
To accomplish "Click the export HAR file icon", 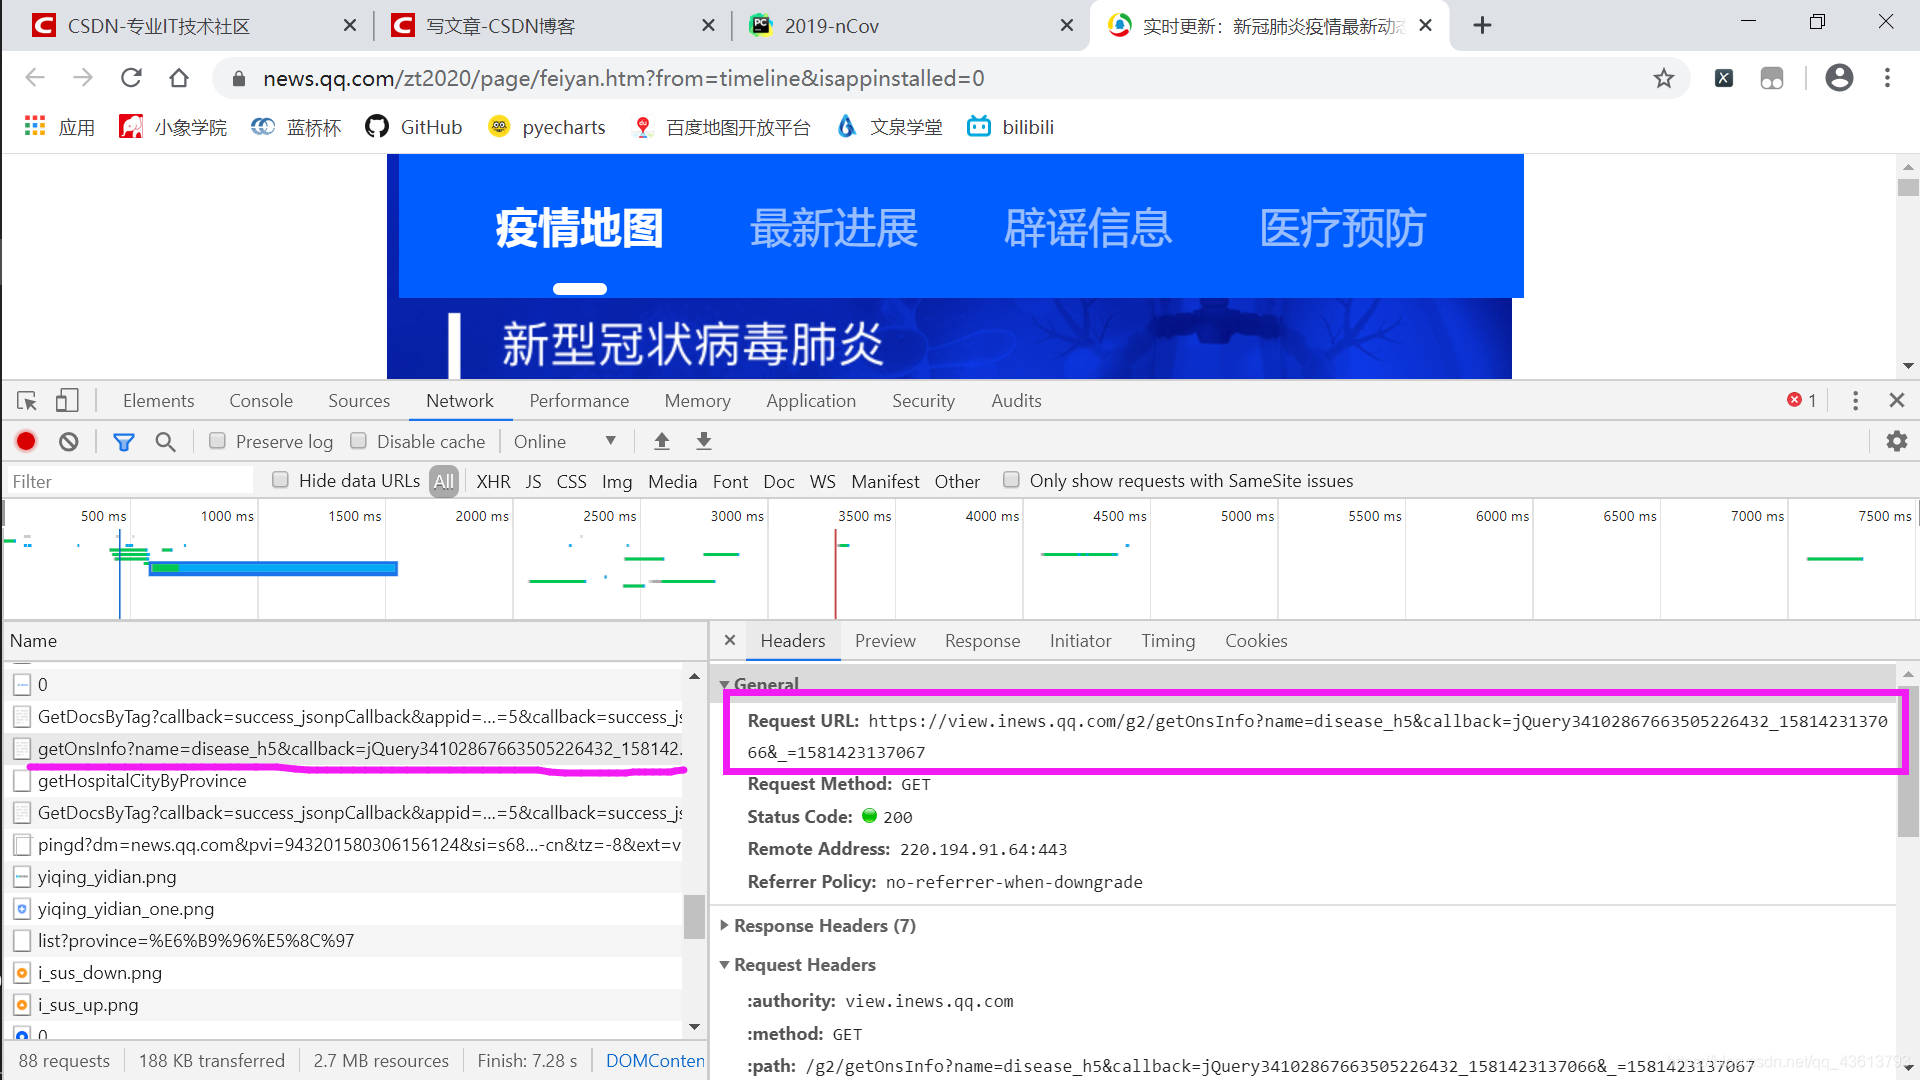I will click(704, 442).
